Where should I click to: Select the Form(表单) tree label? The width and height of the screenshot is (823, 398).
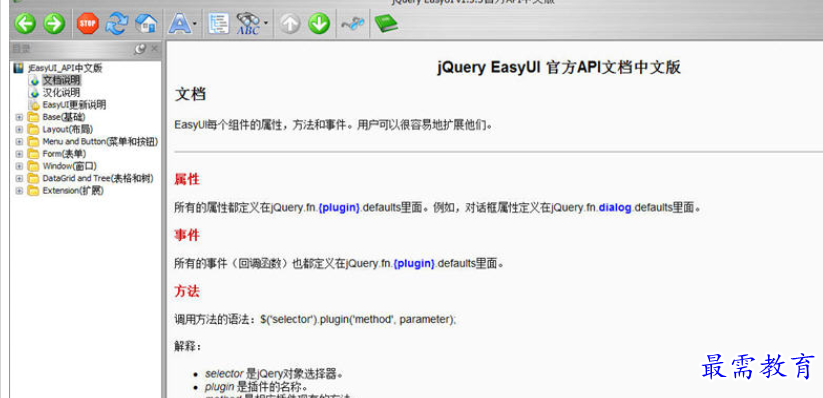point(64,153)
